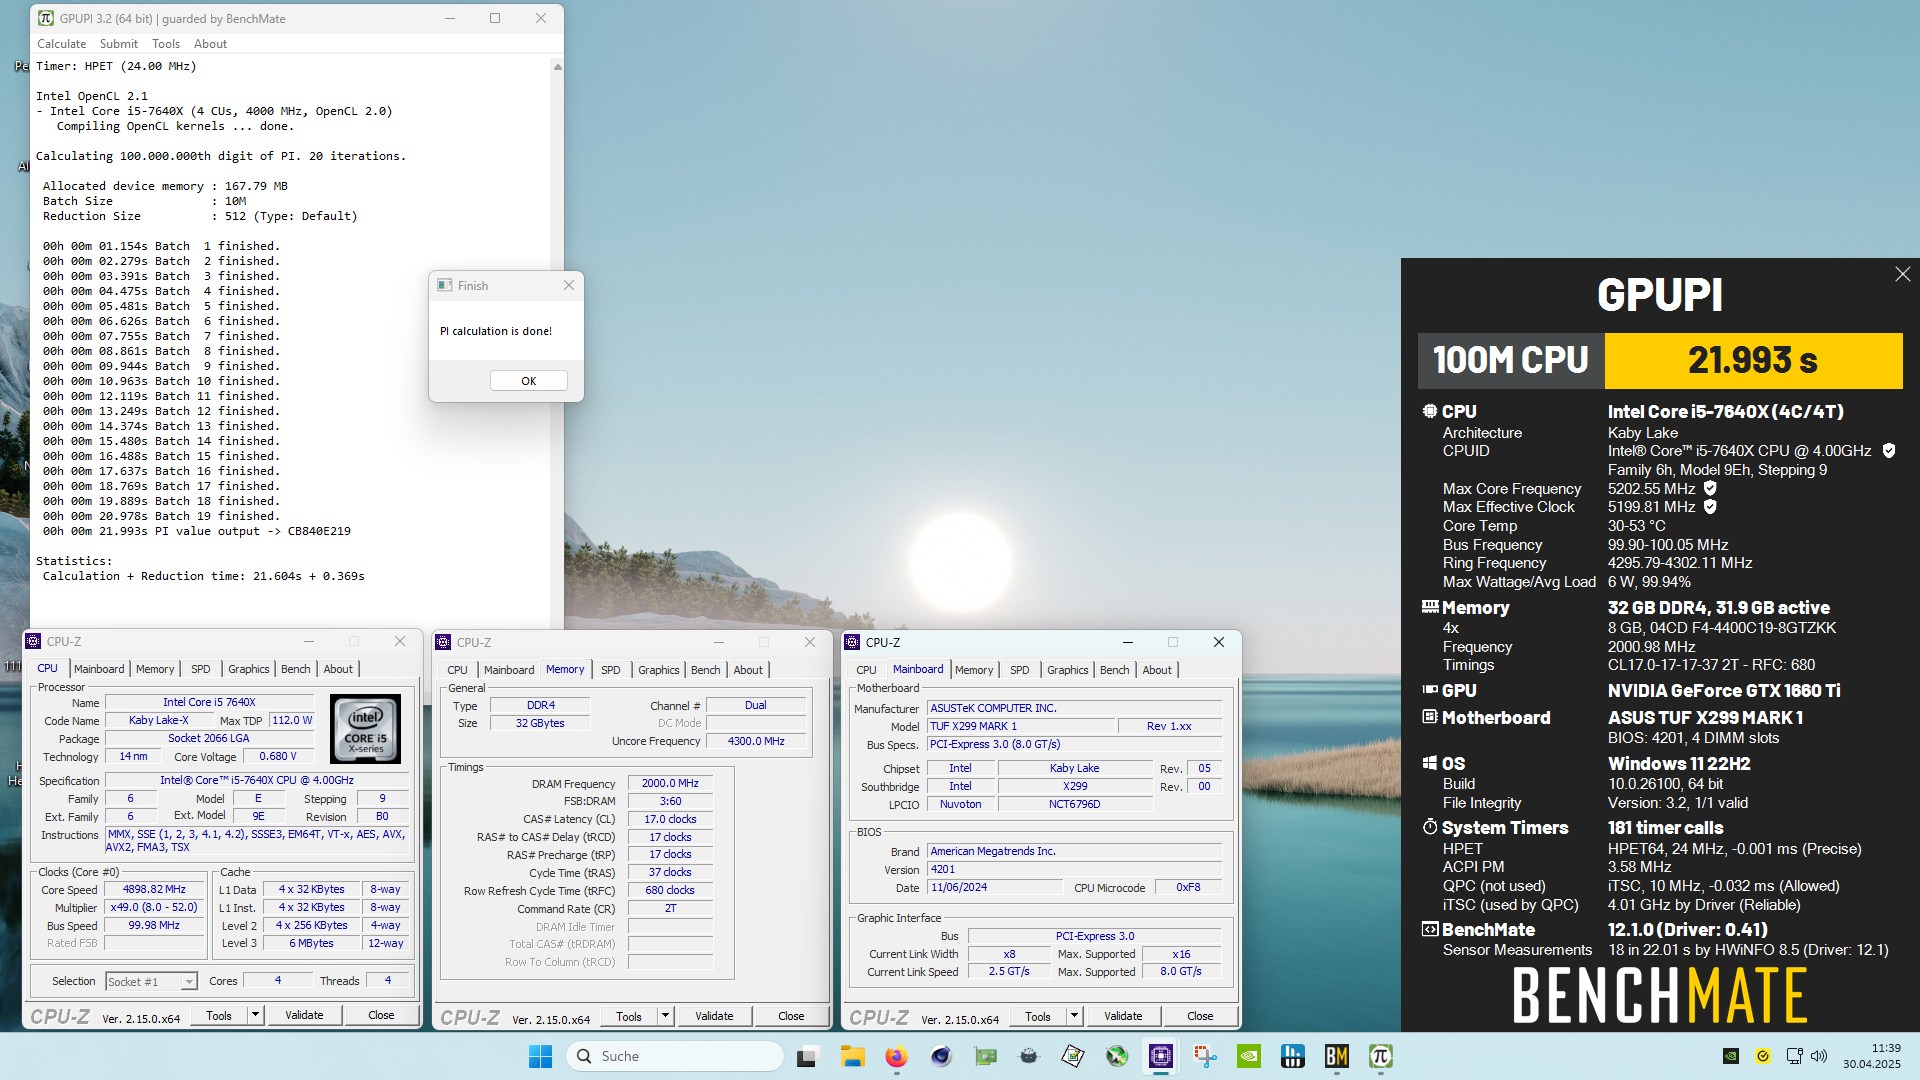Screen dimensions: 1920x1080
Task: Open blue bar-chart icon app in taskbar
Action: [1293, 1056]
